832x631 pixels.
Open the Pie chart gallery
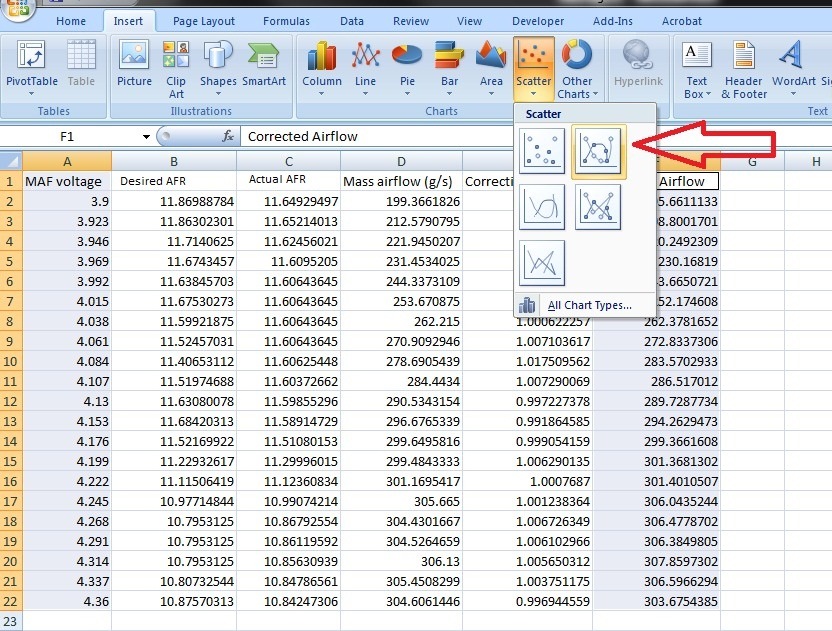click(407, 68)
